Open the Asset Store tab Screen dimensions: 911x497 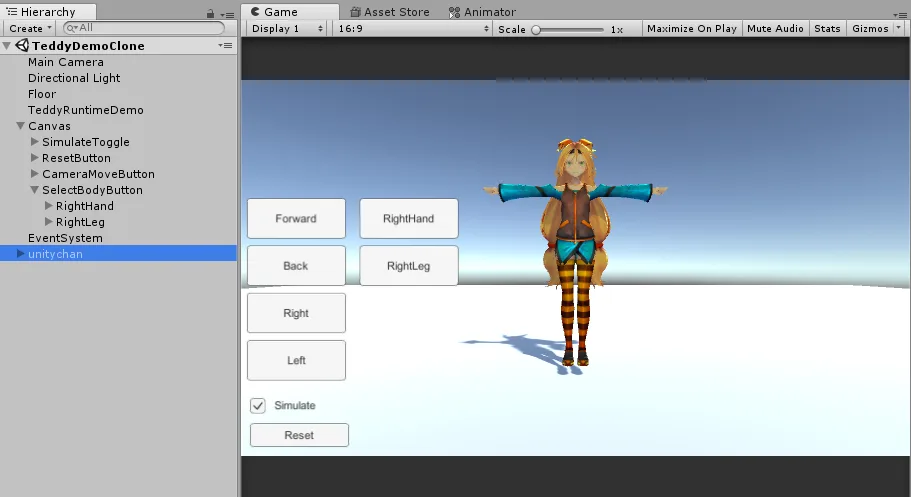[x=390, y=12]
